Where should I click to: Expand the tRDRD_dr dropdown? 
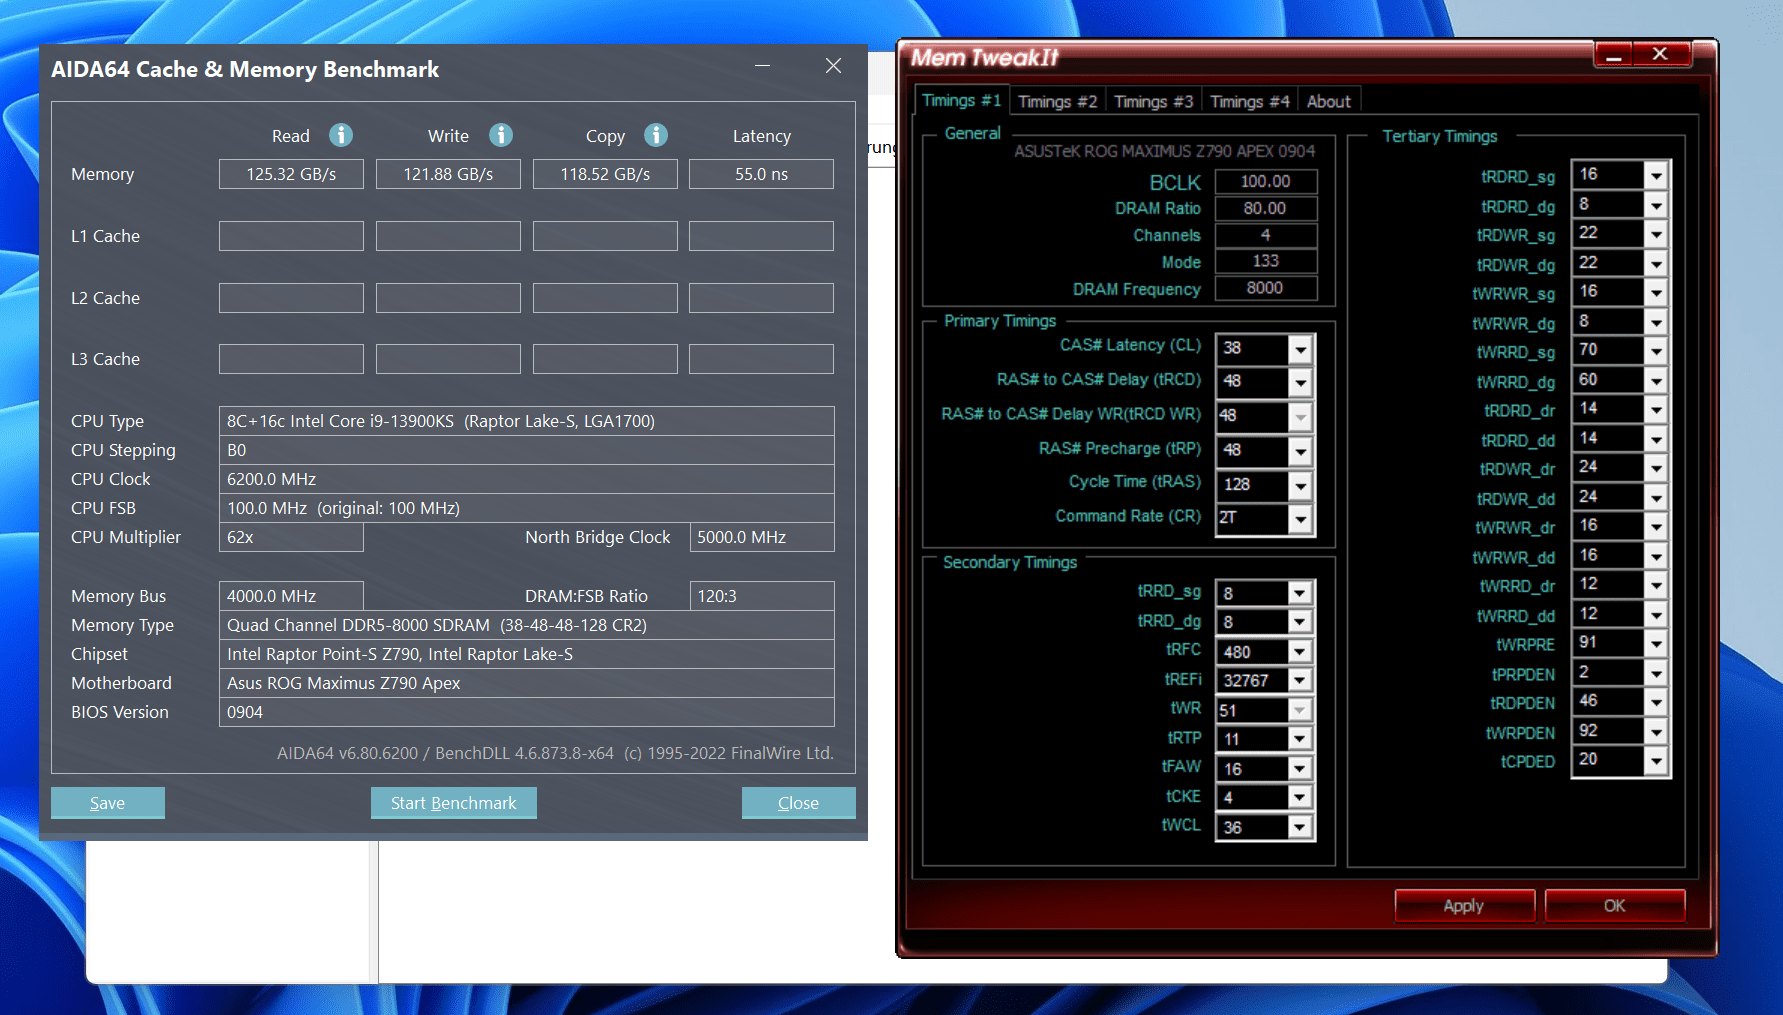point(1656,411)
